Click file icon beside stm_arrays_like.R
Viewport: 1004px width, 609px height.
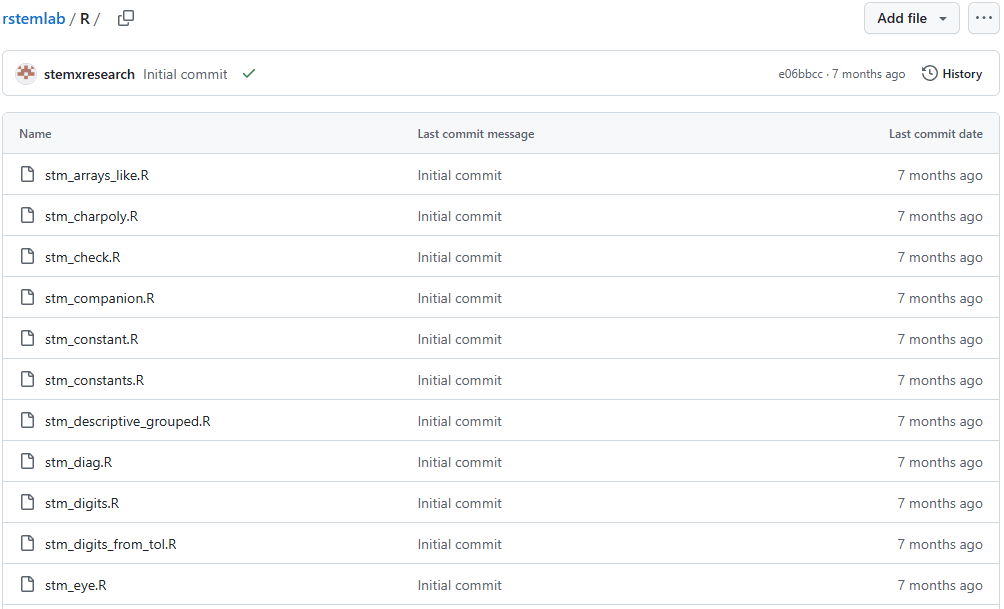[x=28, y=175]
